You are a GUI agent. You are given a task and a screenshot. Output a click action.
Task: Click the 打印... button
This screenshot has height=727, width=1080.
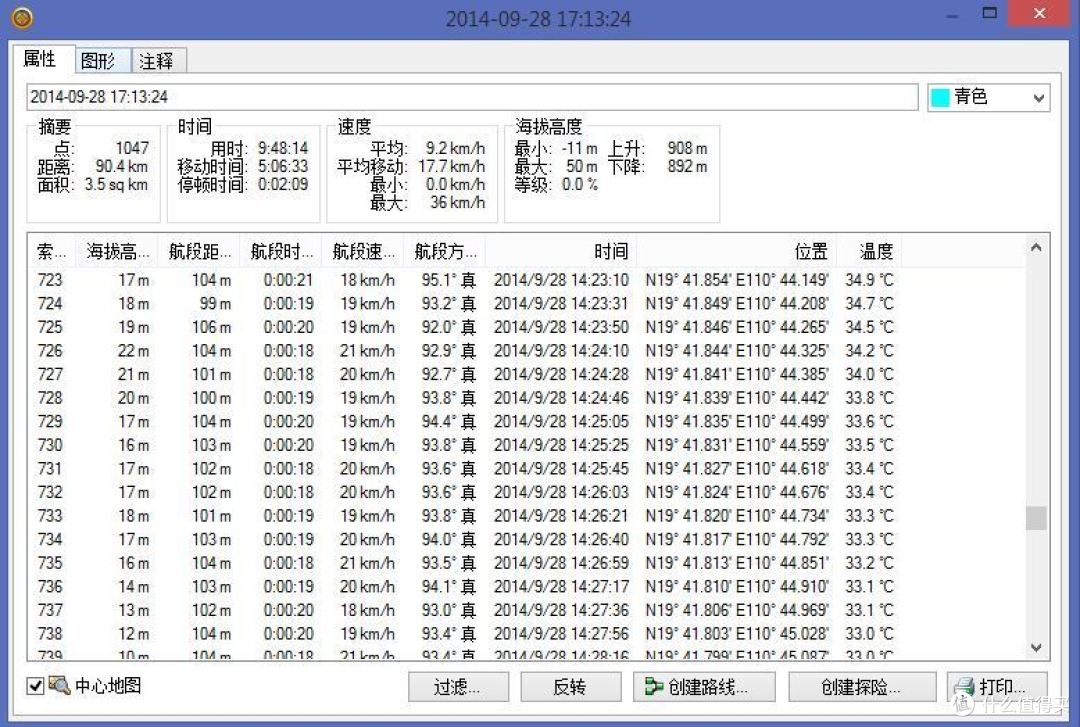(997, 686)
